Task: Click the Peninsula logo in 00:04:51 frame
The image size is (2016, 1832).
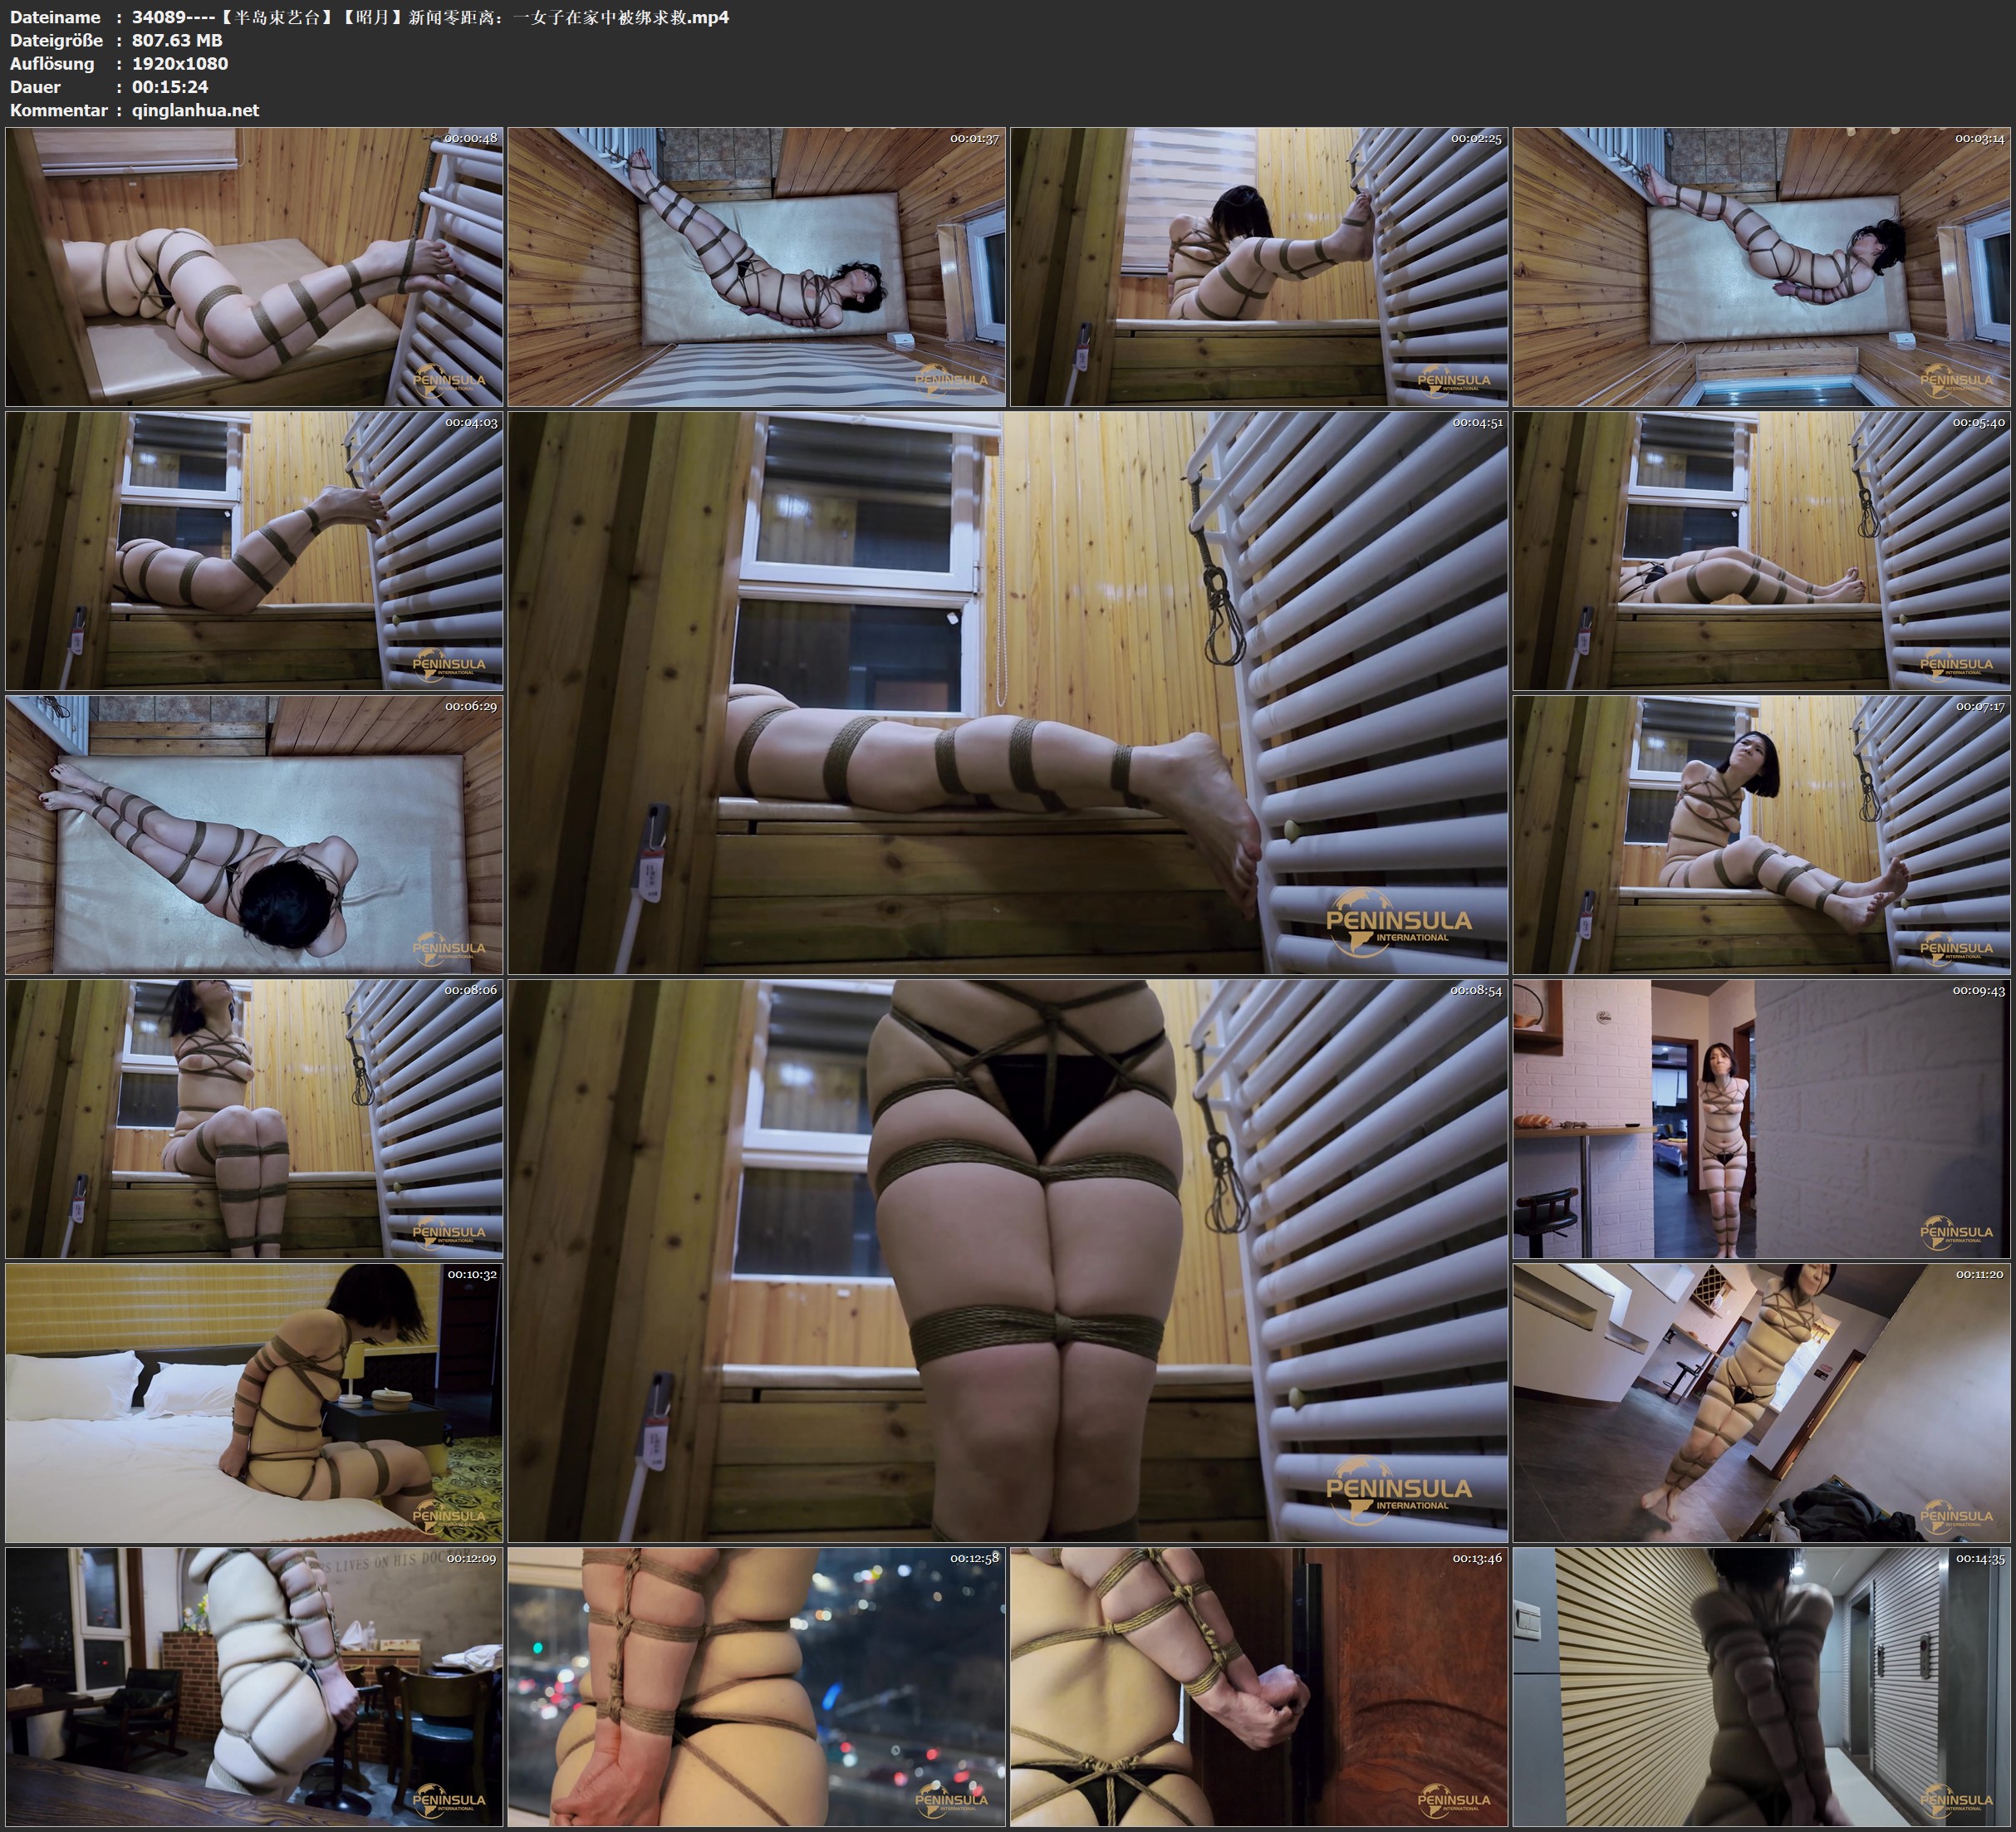Action: (x=1398, y=923)
